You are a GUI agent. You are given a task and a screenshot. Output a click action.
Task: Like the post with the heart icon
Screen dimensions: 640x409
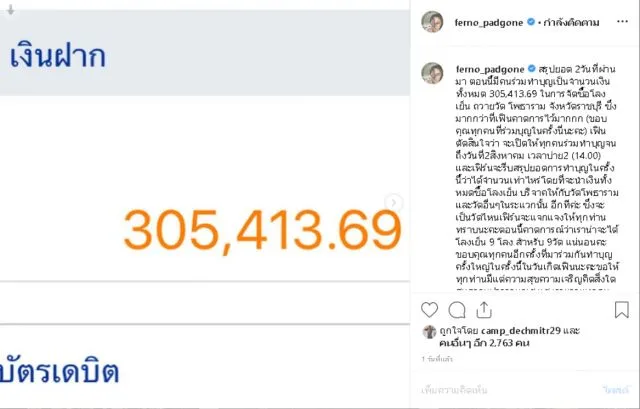[x=430, y=310]
